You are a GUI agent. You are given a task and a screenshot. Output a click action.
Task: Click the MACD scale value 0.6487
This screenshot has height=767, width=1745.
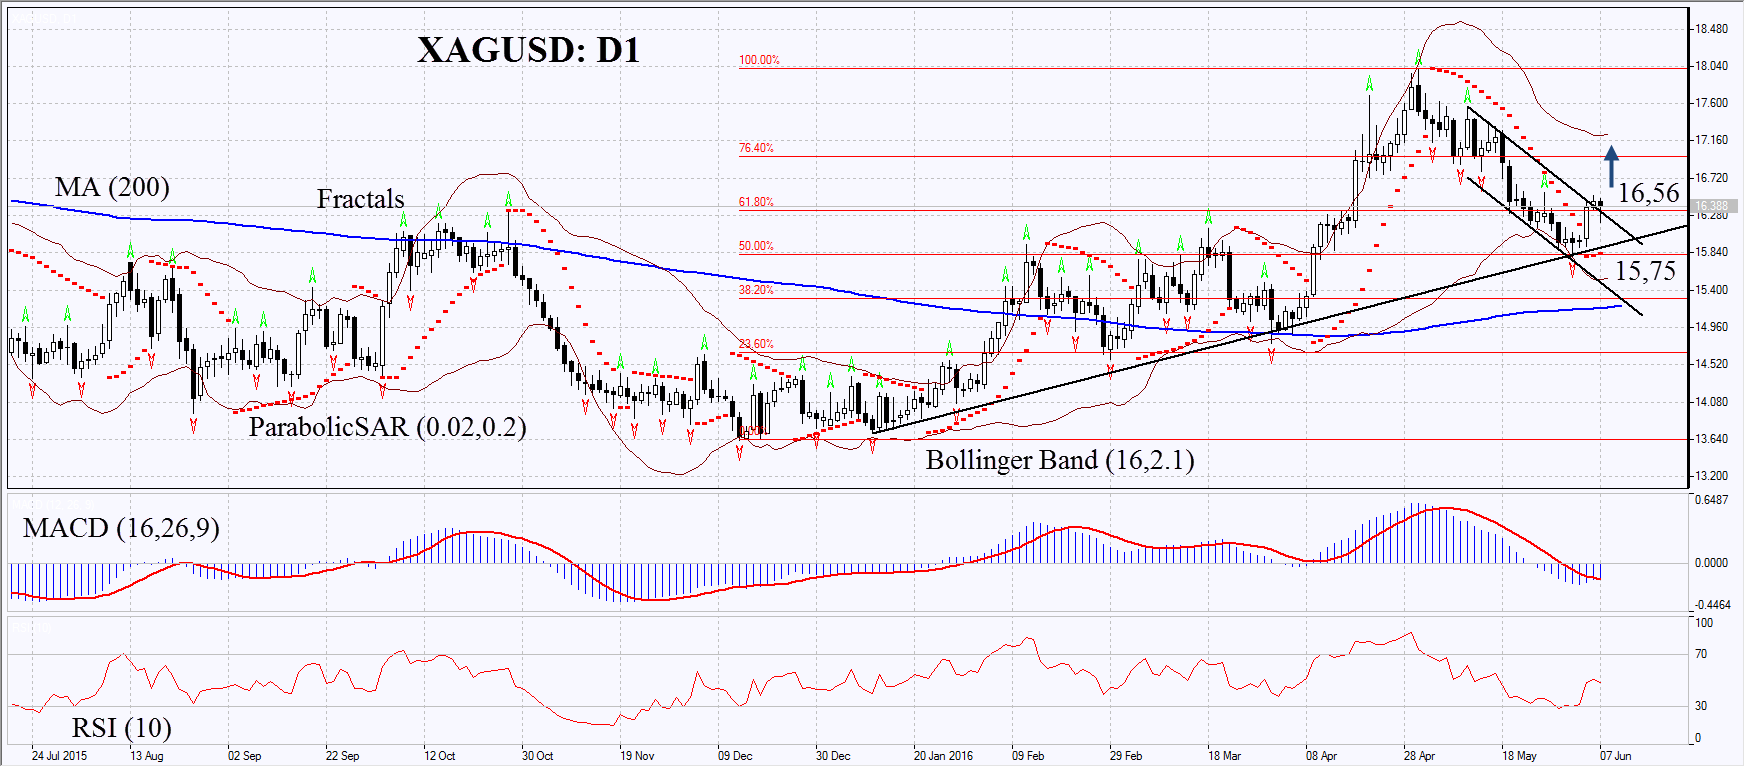click(1711, 500)
